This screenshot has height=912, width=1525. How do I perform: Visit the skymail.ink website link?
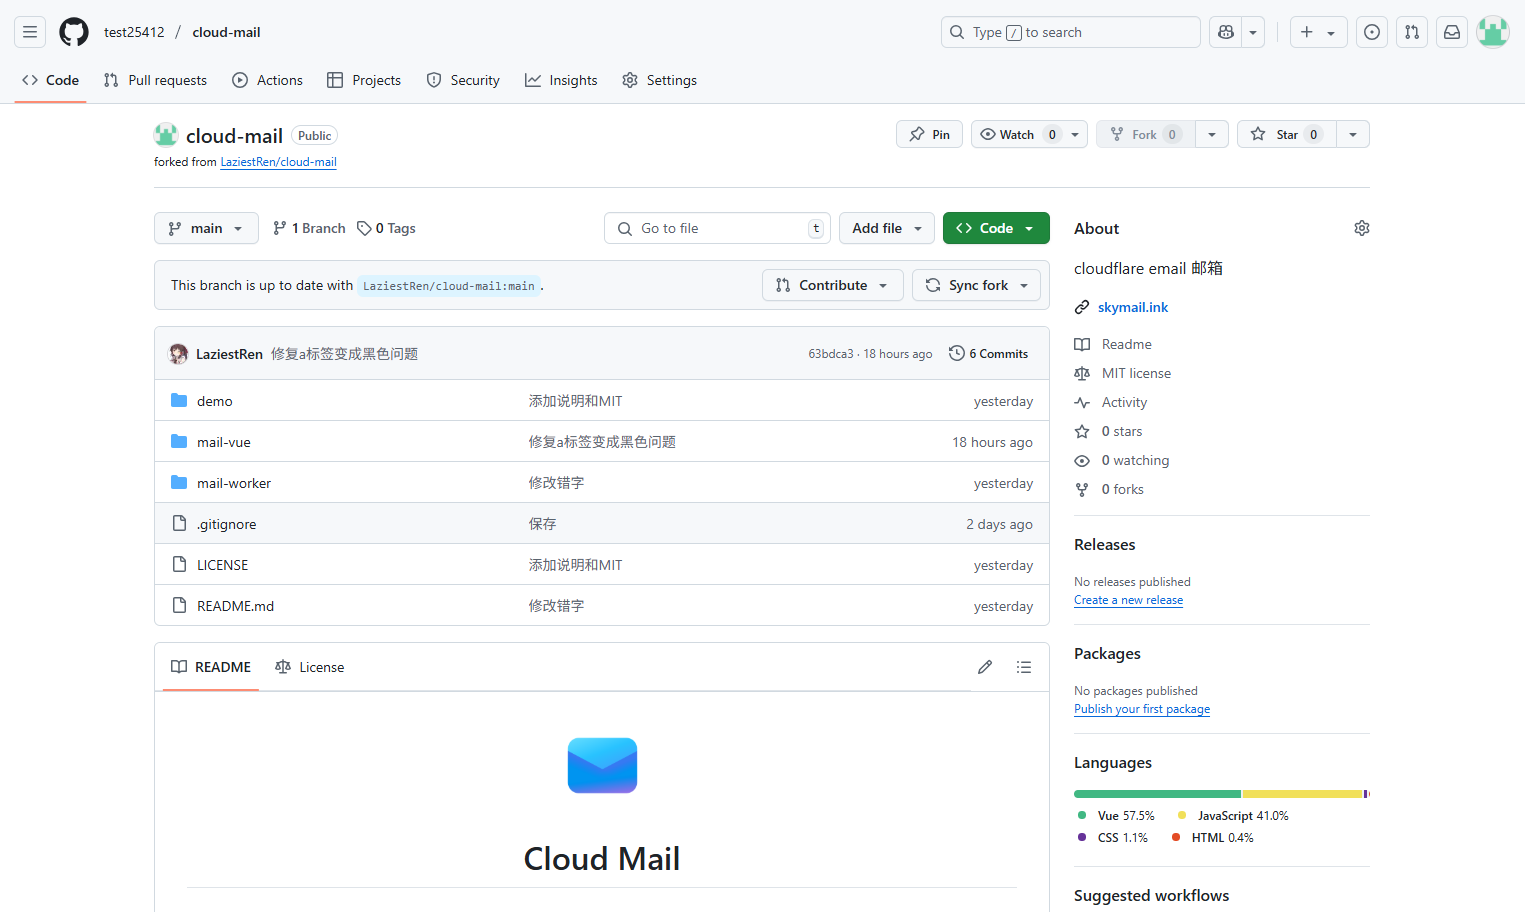point(1132,307)
